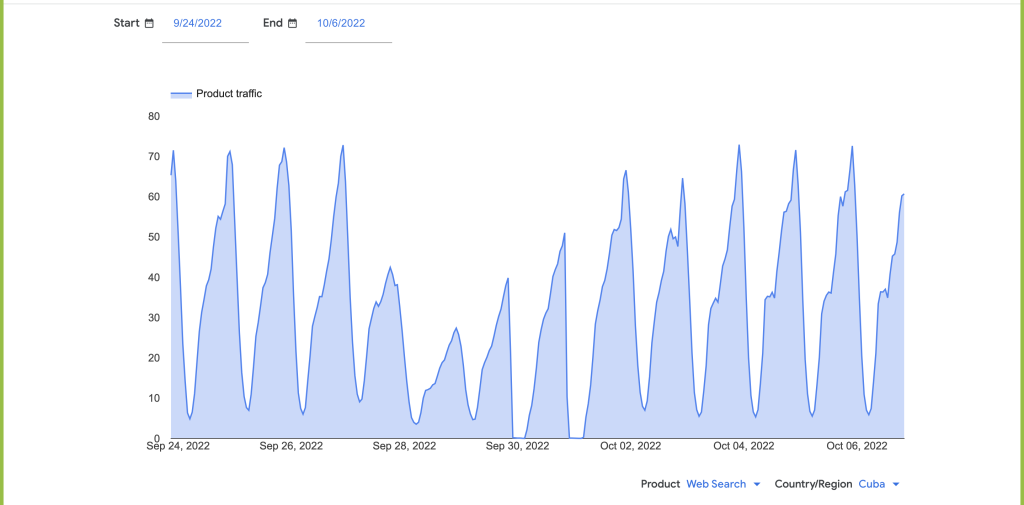Click the 80 value on the y-axis

(x=154, y=116)
